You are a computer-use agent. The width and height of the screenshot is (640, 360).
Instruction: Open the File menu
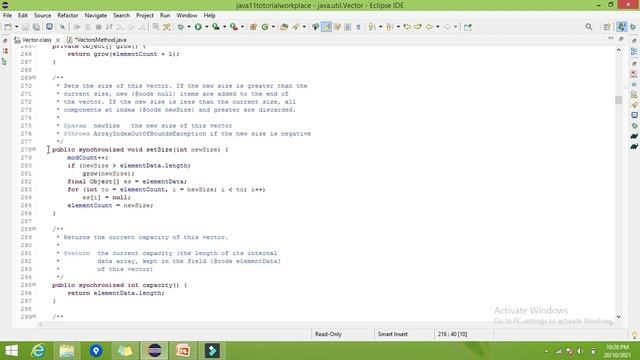[7, 16]
